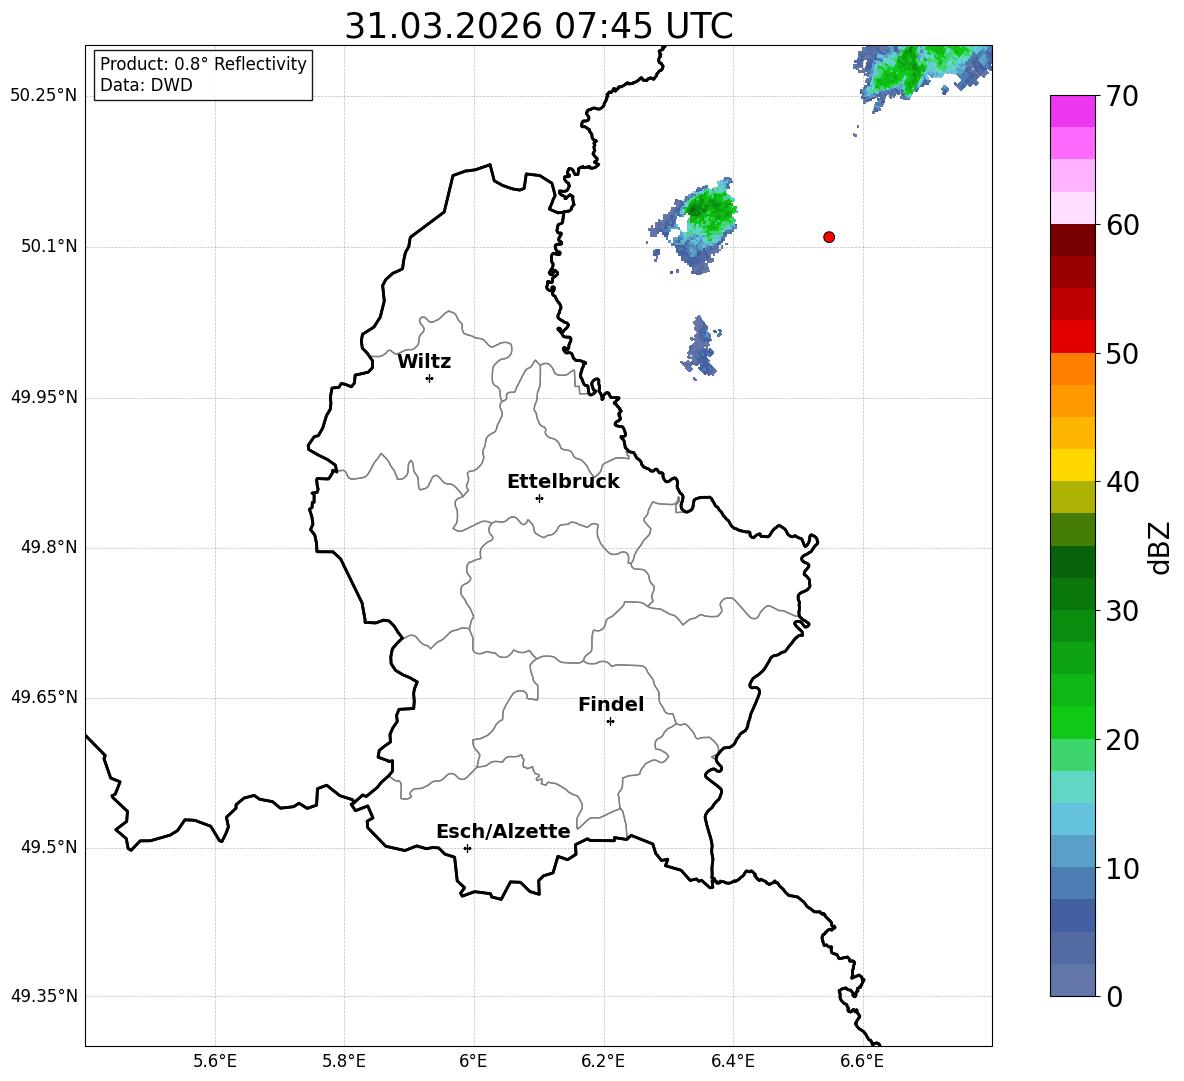Image resolution: width=1184 pixels, height=1081 pixels.
Task: Click the 30 tick on colorbar
Action: (1122, 610)
